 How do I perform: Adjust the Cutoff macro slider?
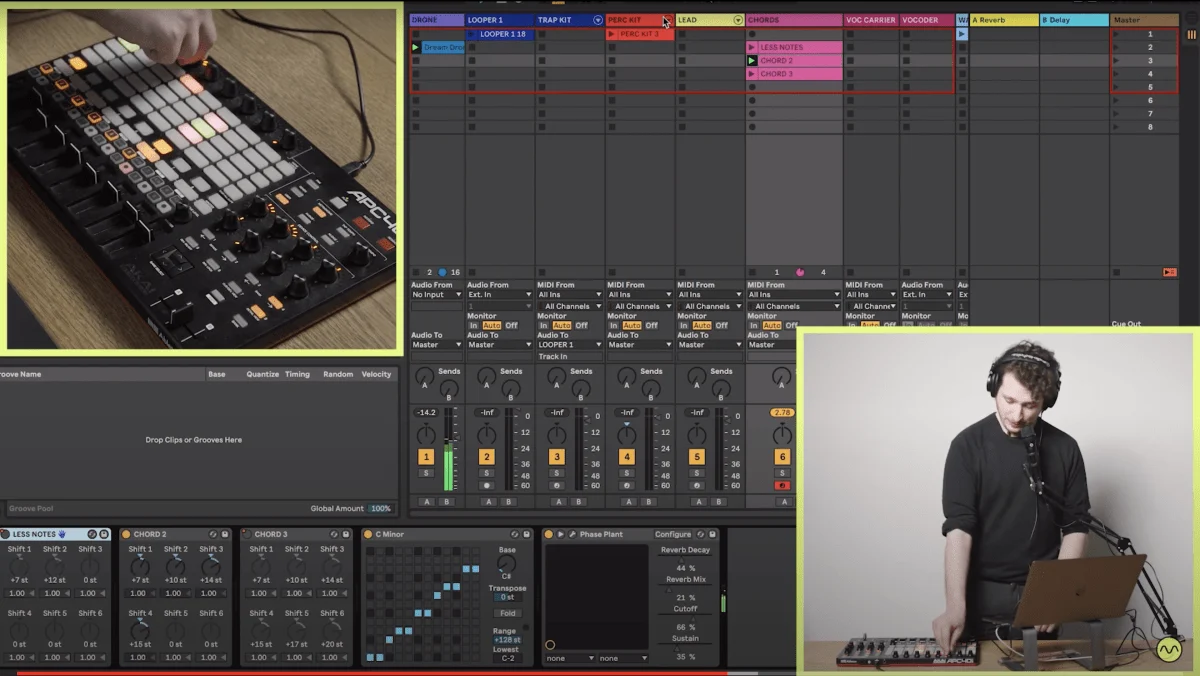(686, 617)
